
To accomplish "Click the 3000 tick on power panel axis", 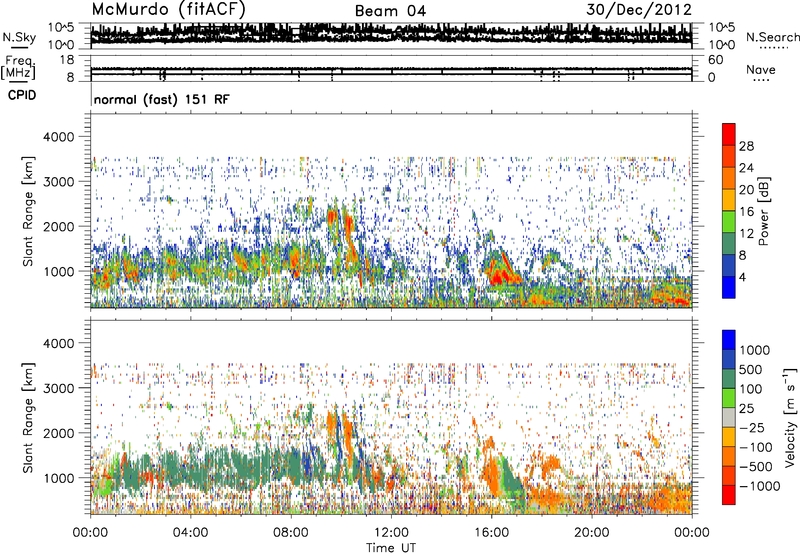I will [x=58, y=182].
